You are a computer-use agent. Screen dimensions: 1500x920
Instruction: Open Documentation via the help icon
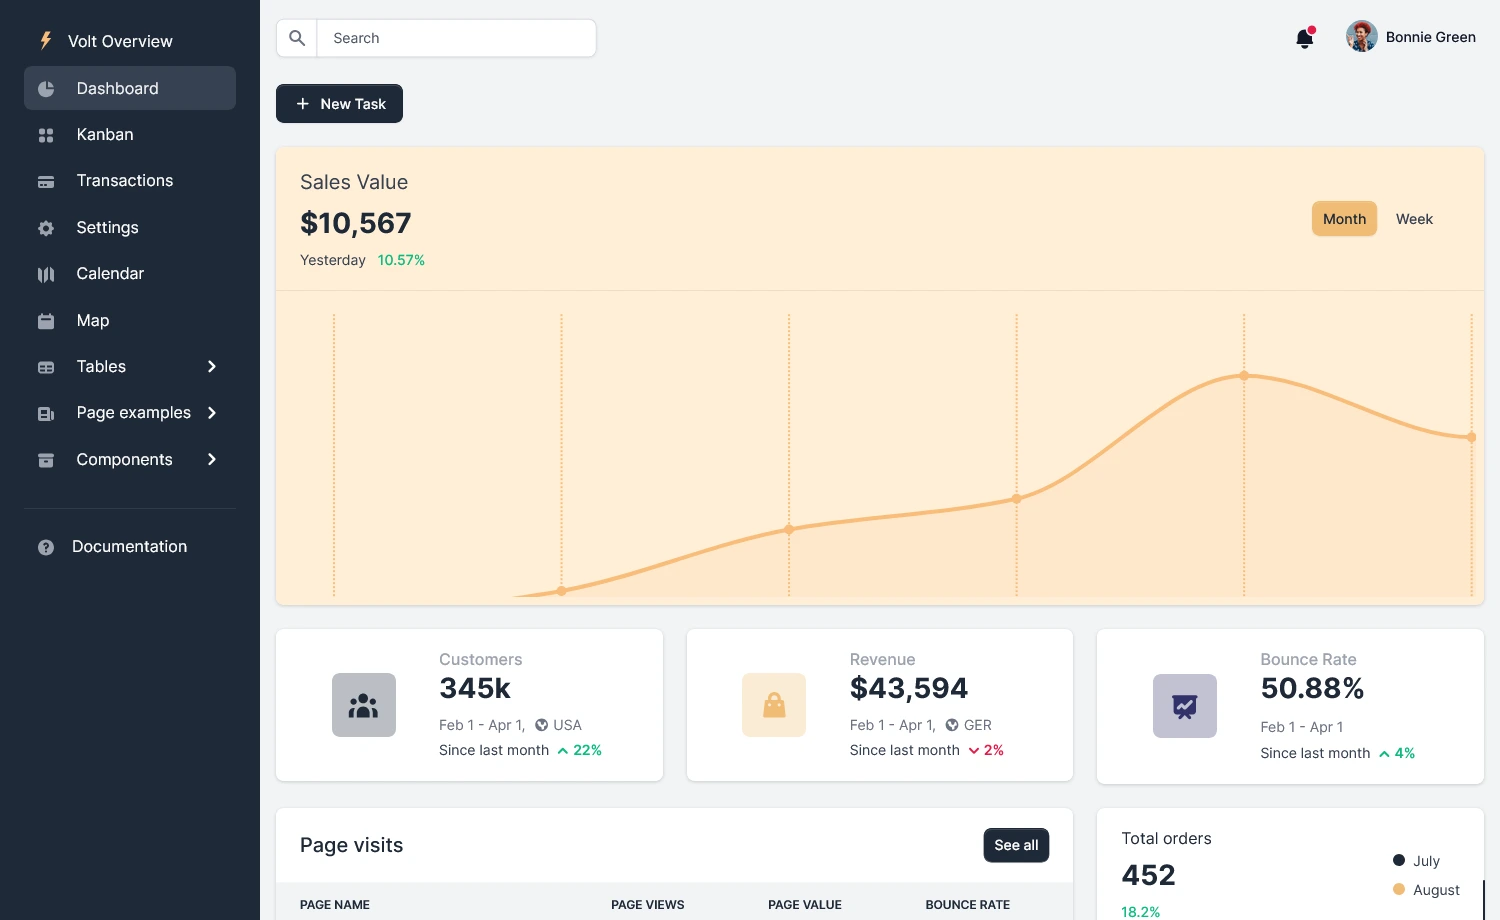coord(46,546)
